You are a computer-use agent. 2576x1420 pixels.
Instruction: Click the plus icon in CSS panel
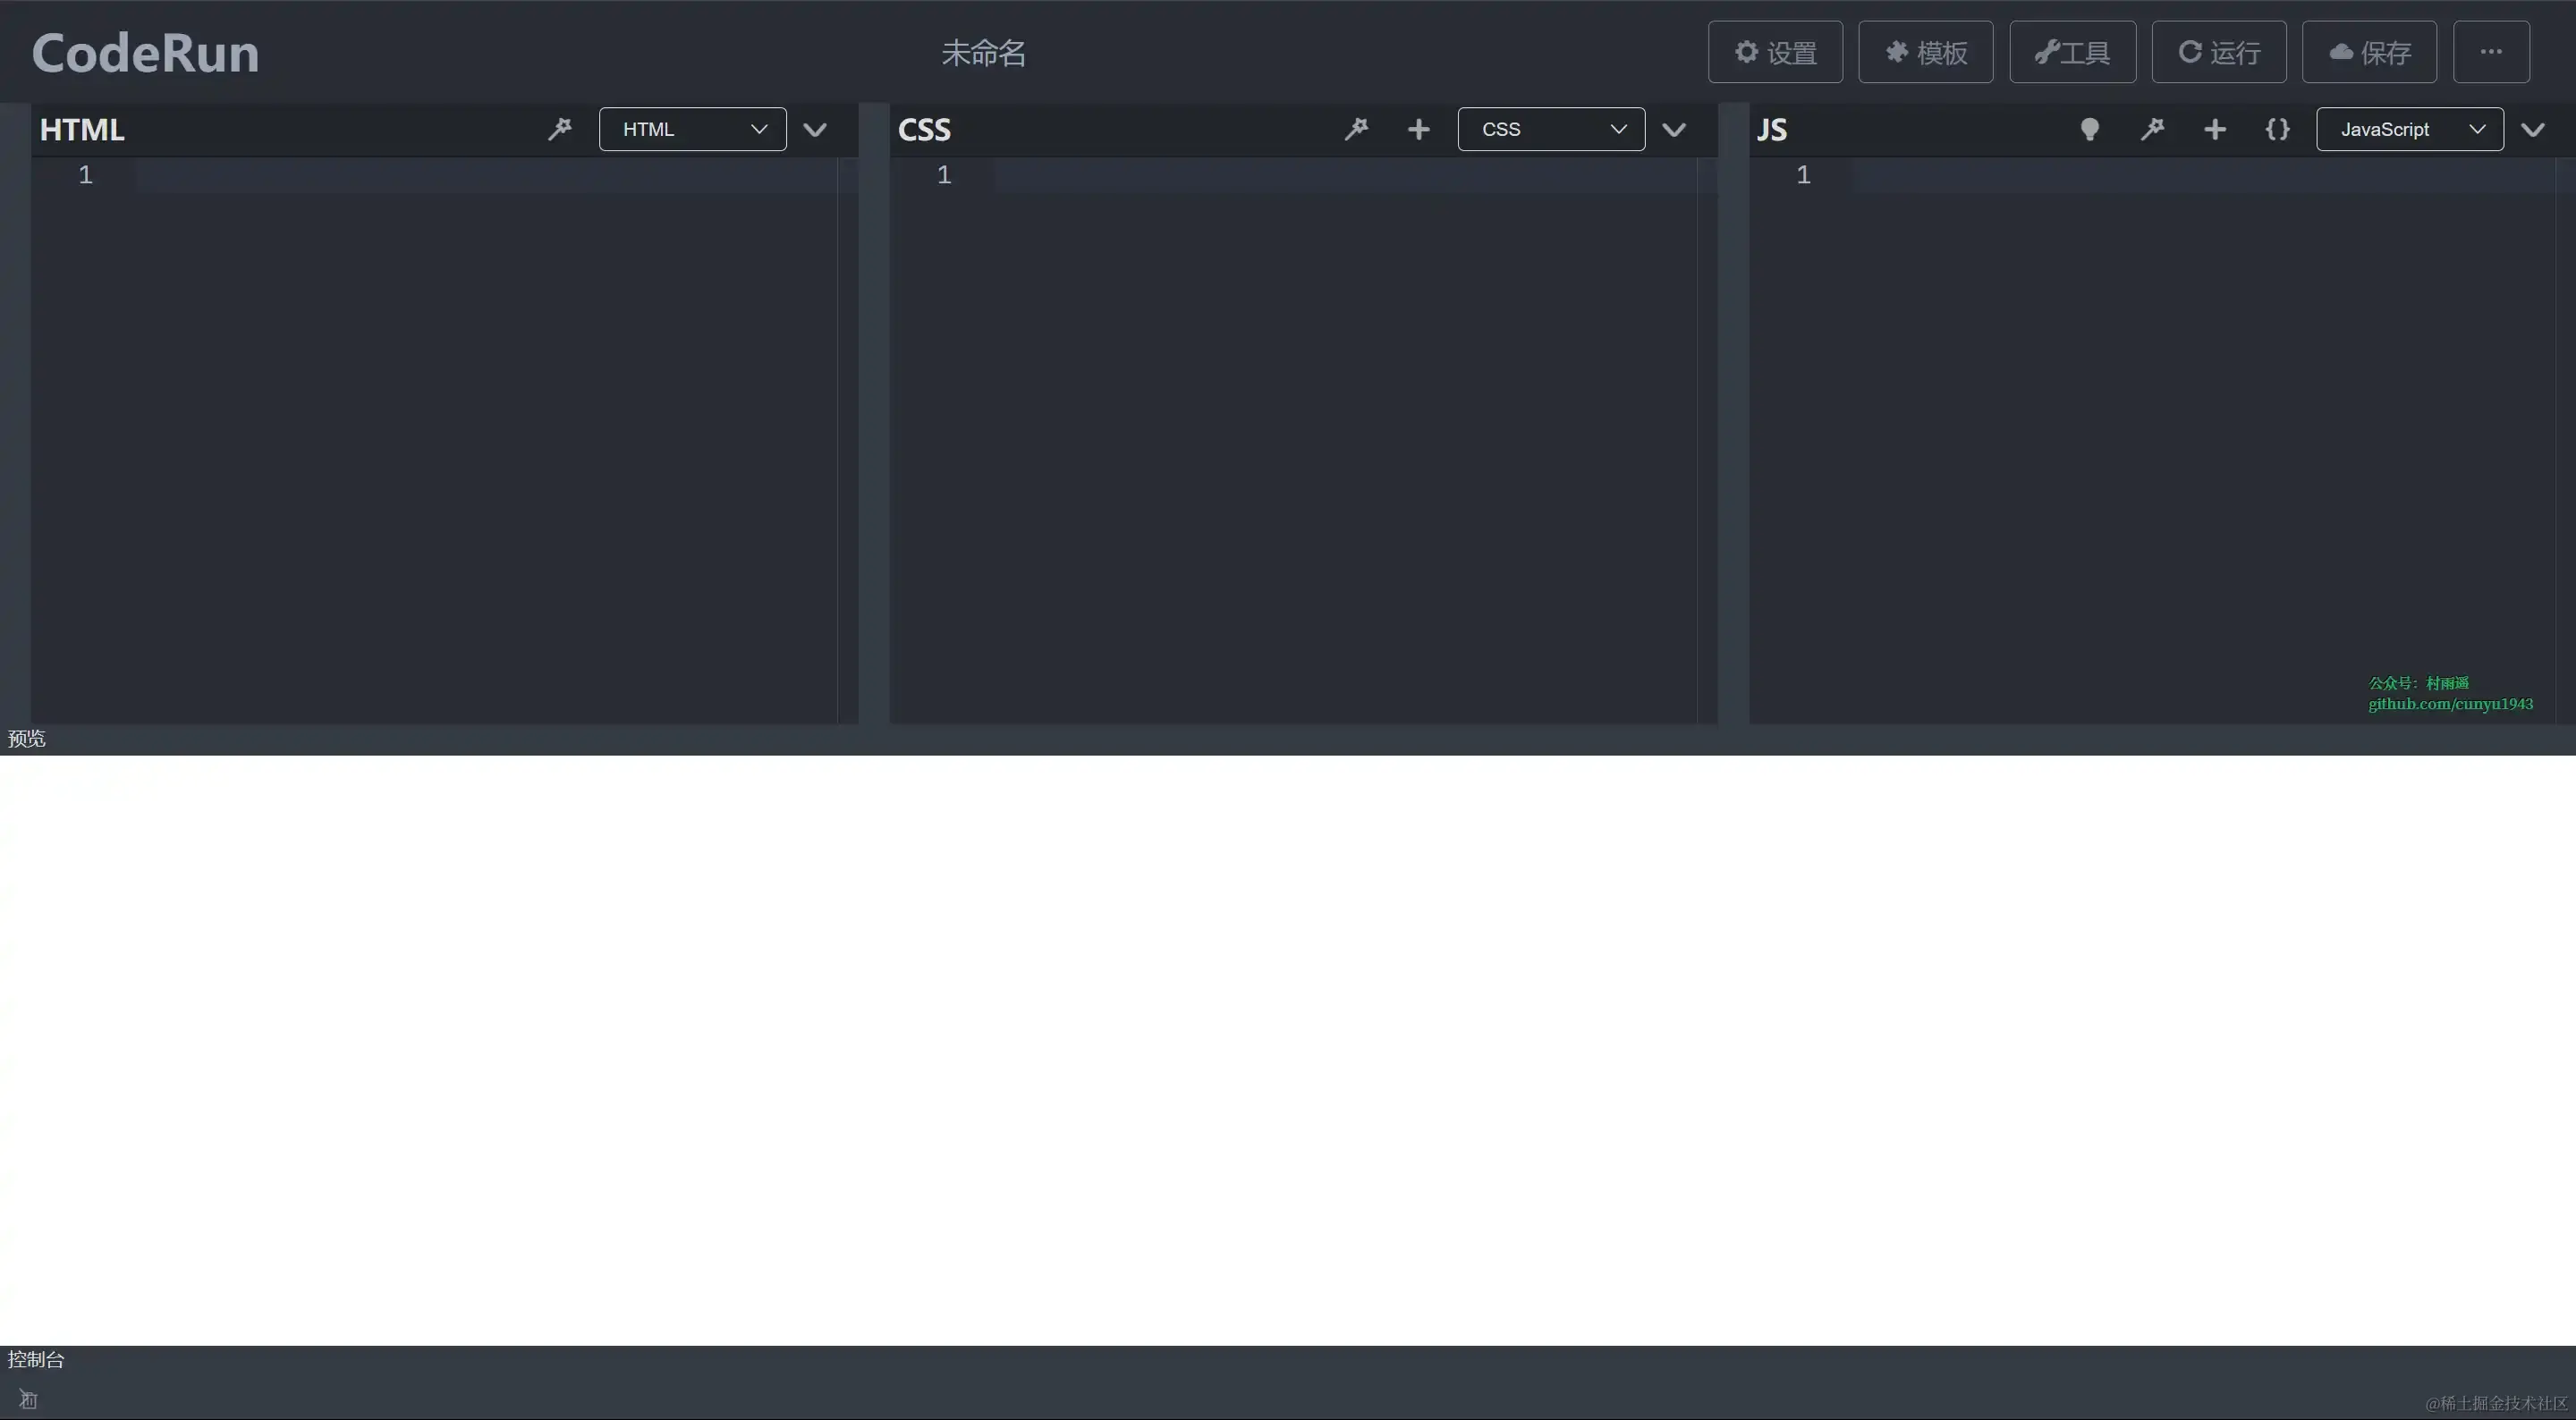point(1418,129)
